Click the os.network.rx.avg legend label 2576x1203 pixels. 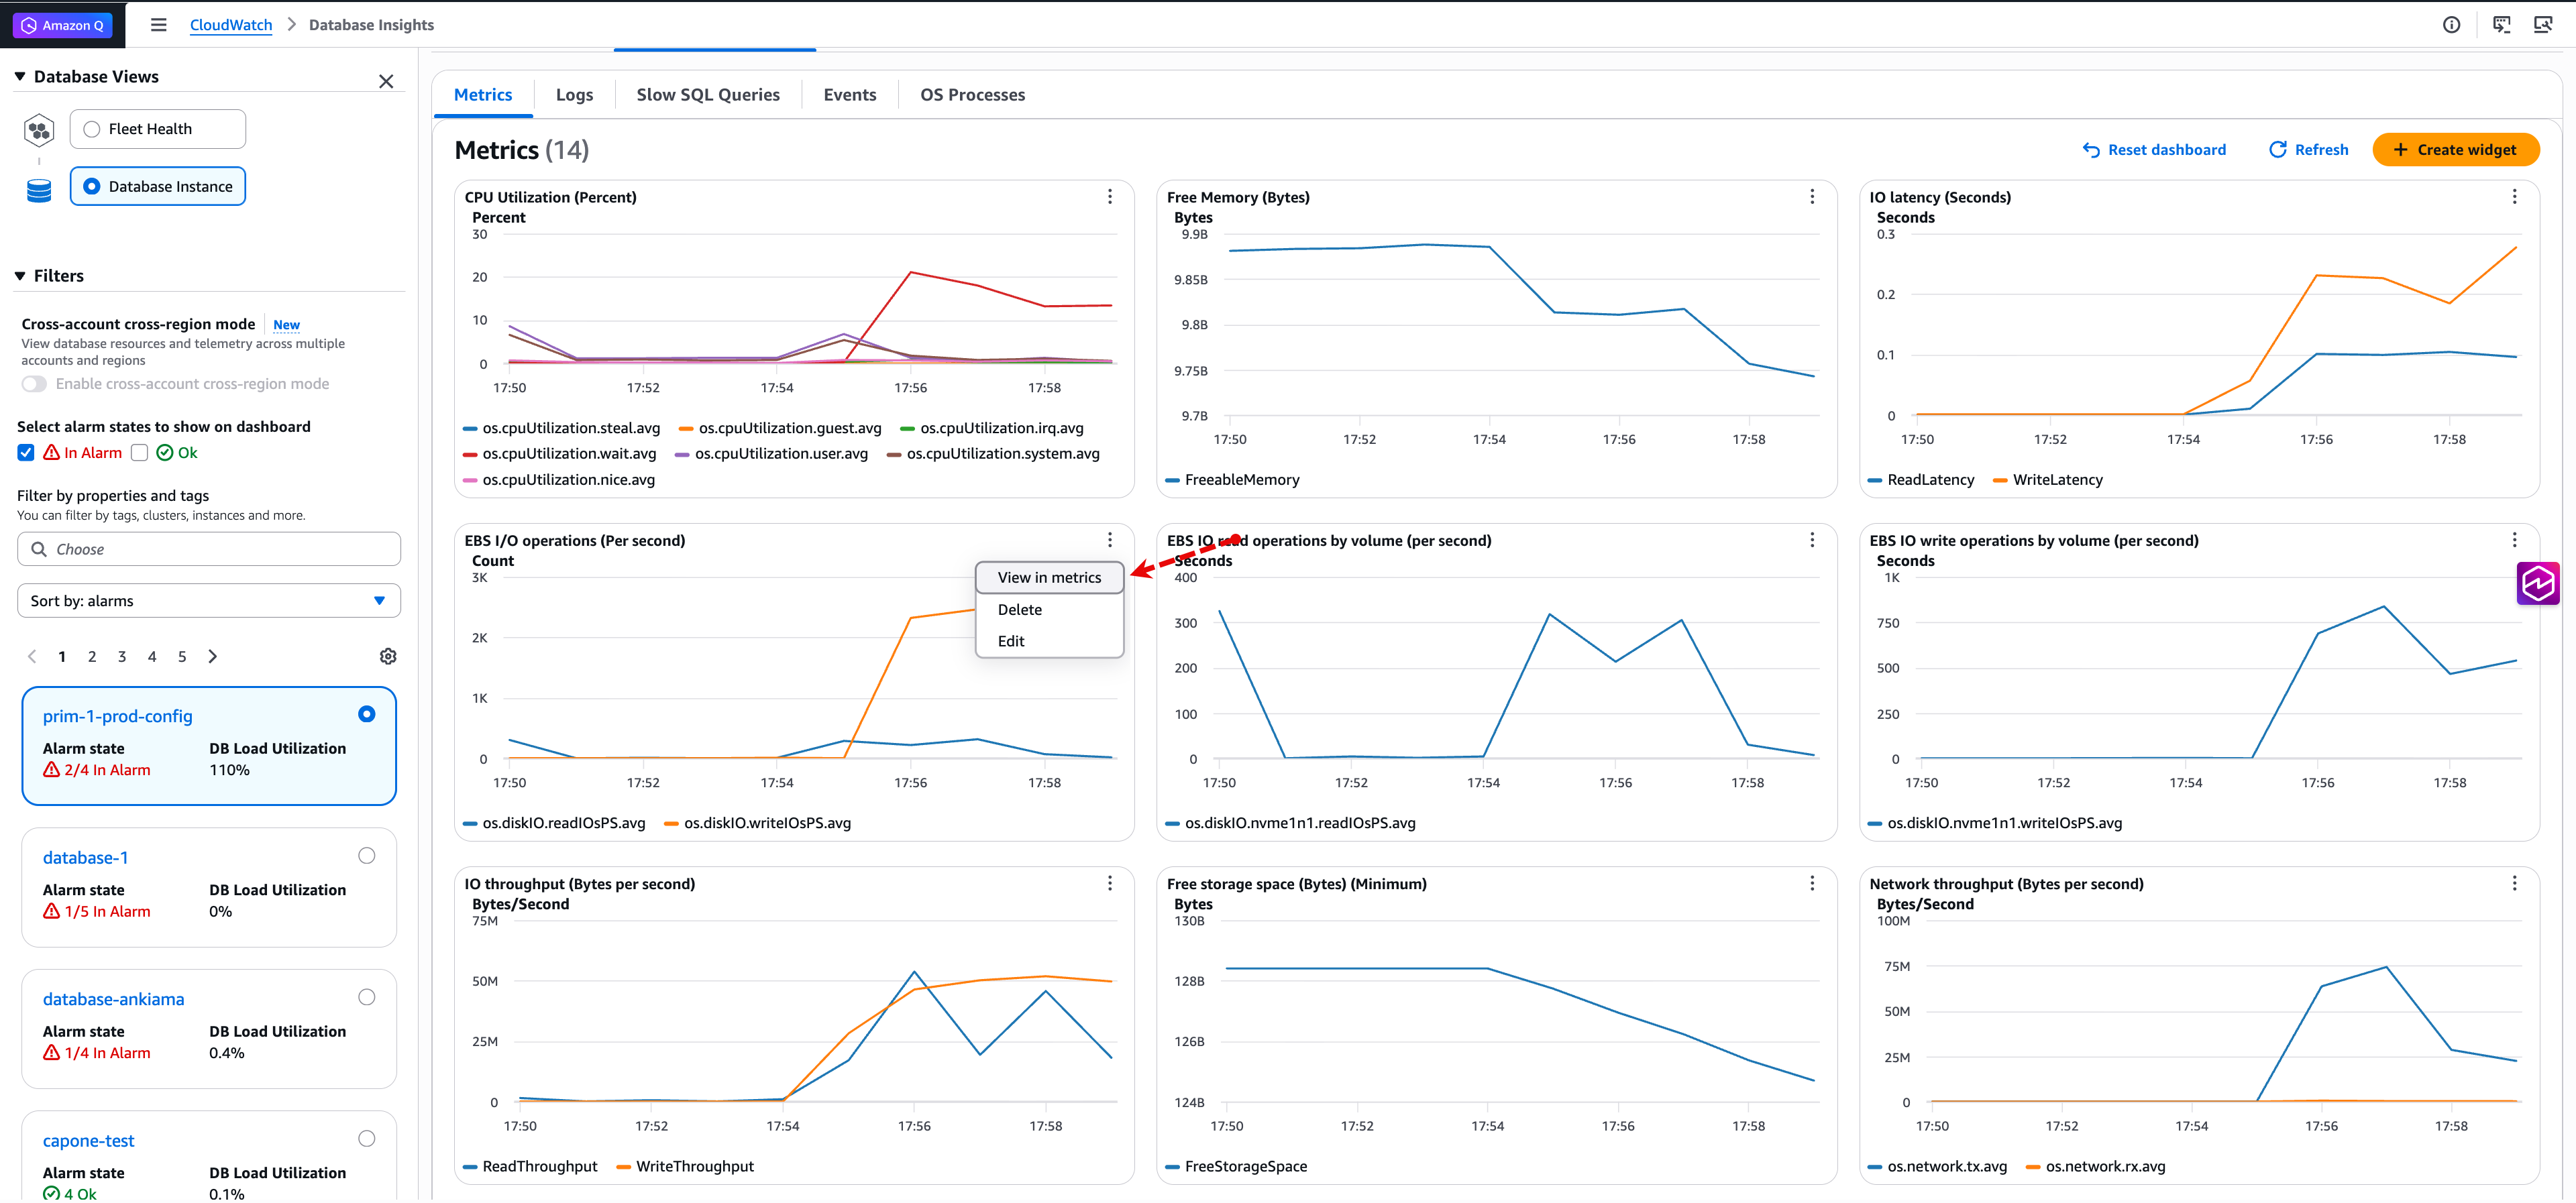[2105, 1166]
